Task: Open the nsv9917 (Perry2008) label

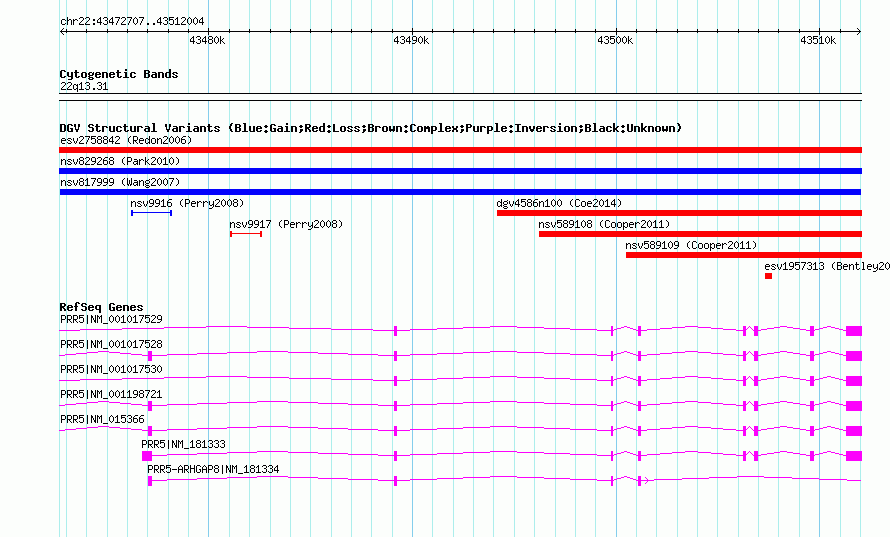Action: (286, 224)
